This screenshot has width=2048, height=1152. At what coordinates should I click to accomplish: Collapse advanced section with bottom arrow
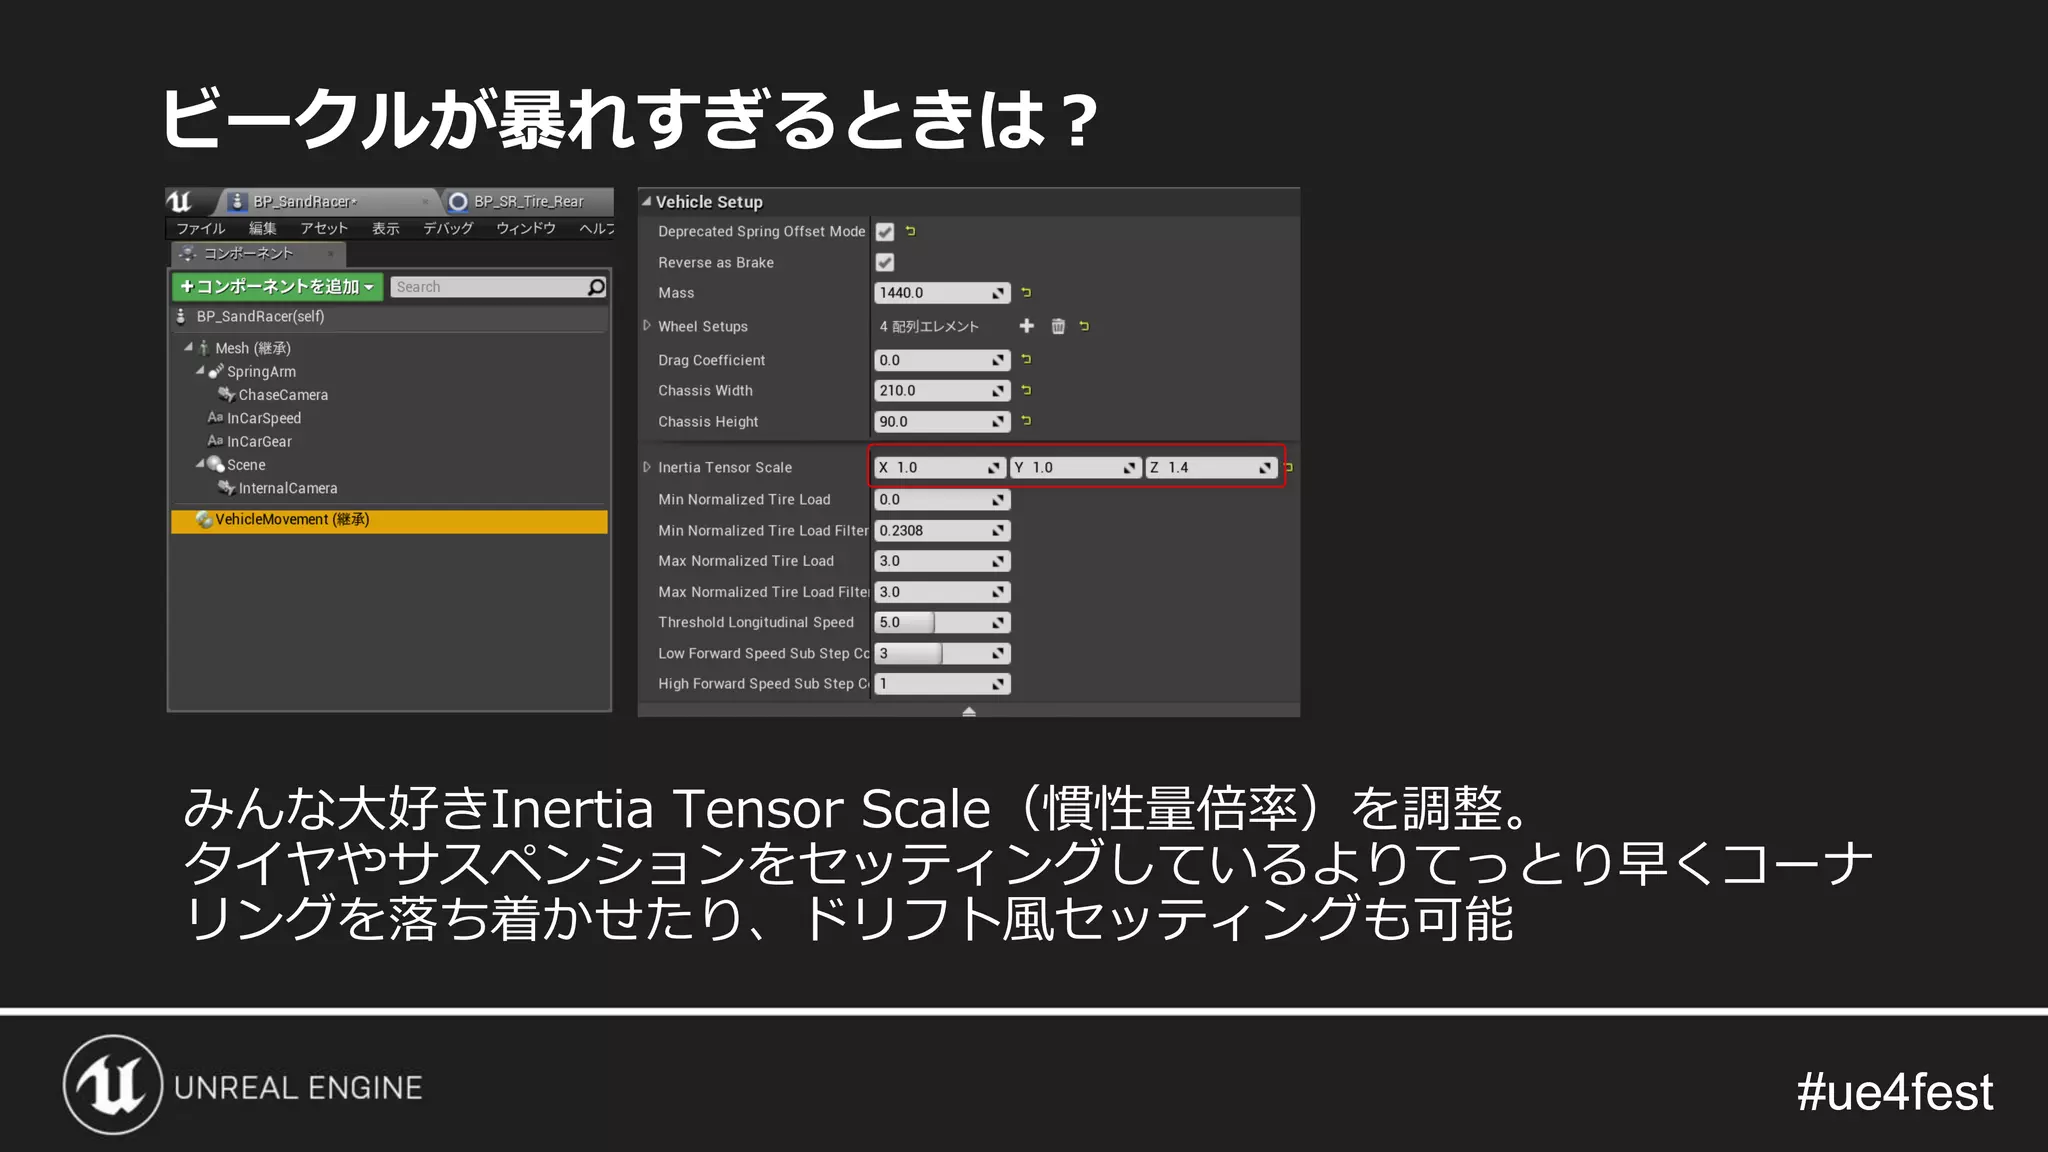968,711
